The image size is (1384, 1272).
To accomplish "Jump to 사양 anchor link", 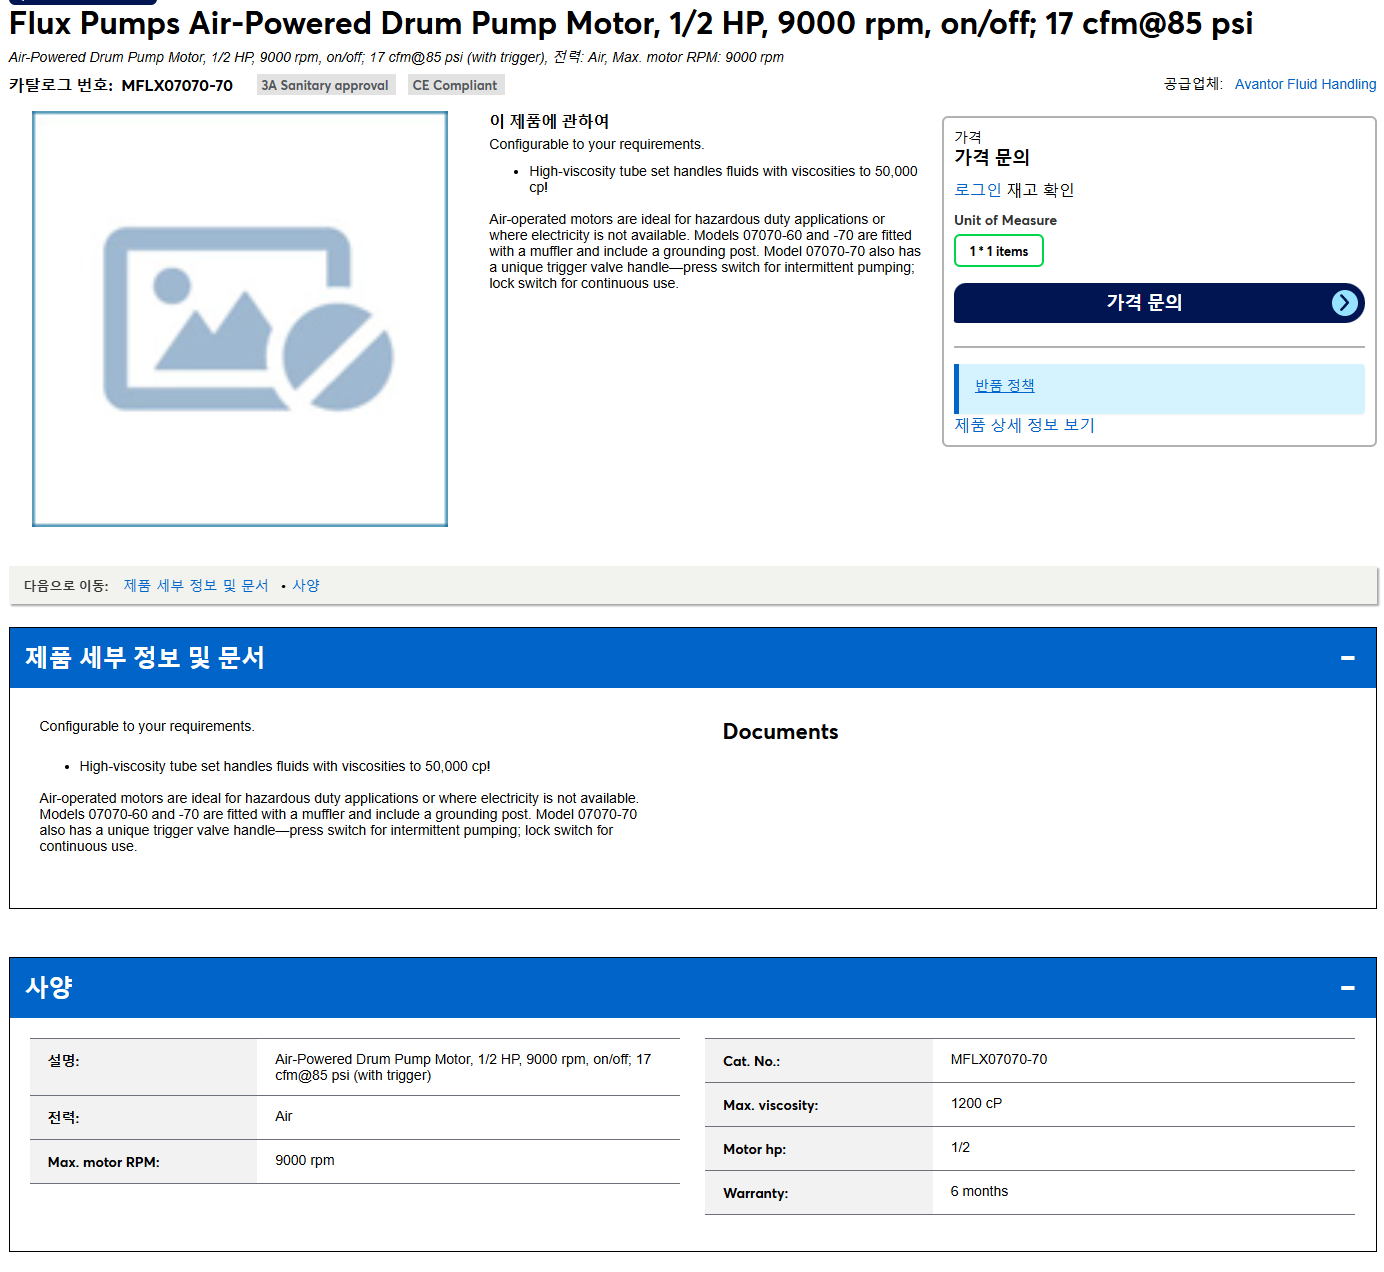I will (306, 586).
